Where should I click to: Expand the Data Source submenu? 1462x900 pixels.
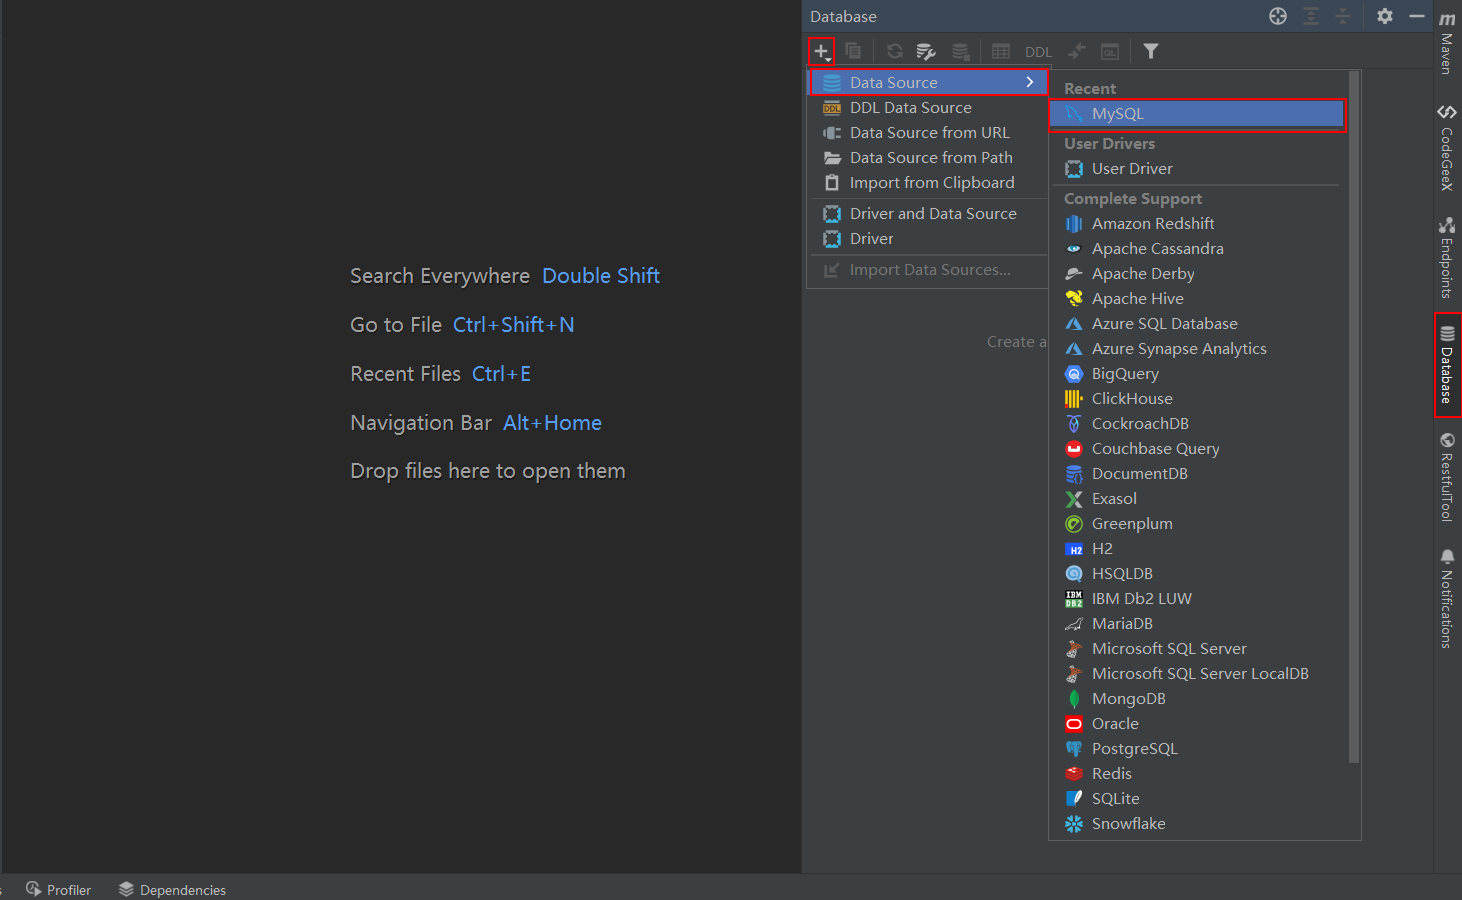tap(927, 82)
